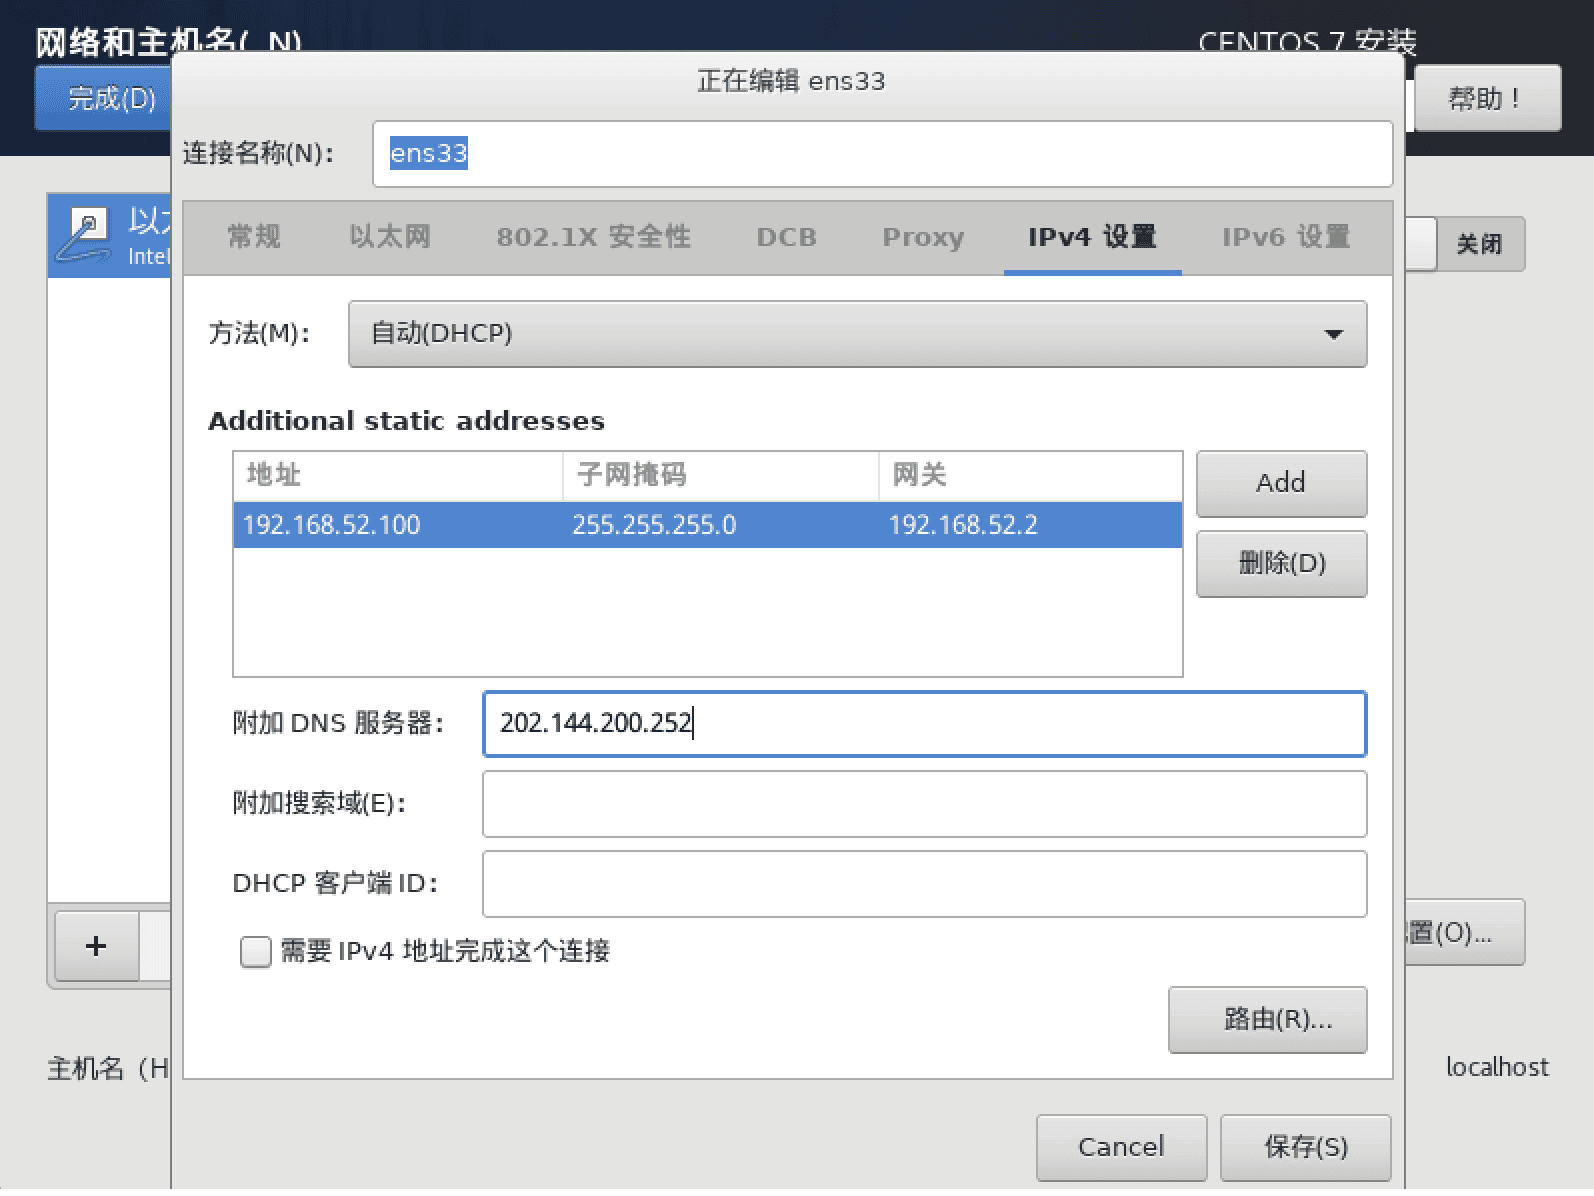Viewport: 1594px width, 1196px height.
Task: Click the 网关 column header
Action: [1030, 476]
